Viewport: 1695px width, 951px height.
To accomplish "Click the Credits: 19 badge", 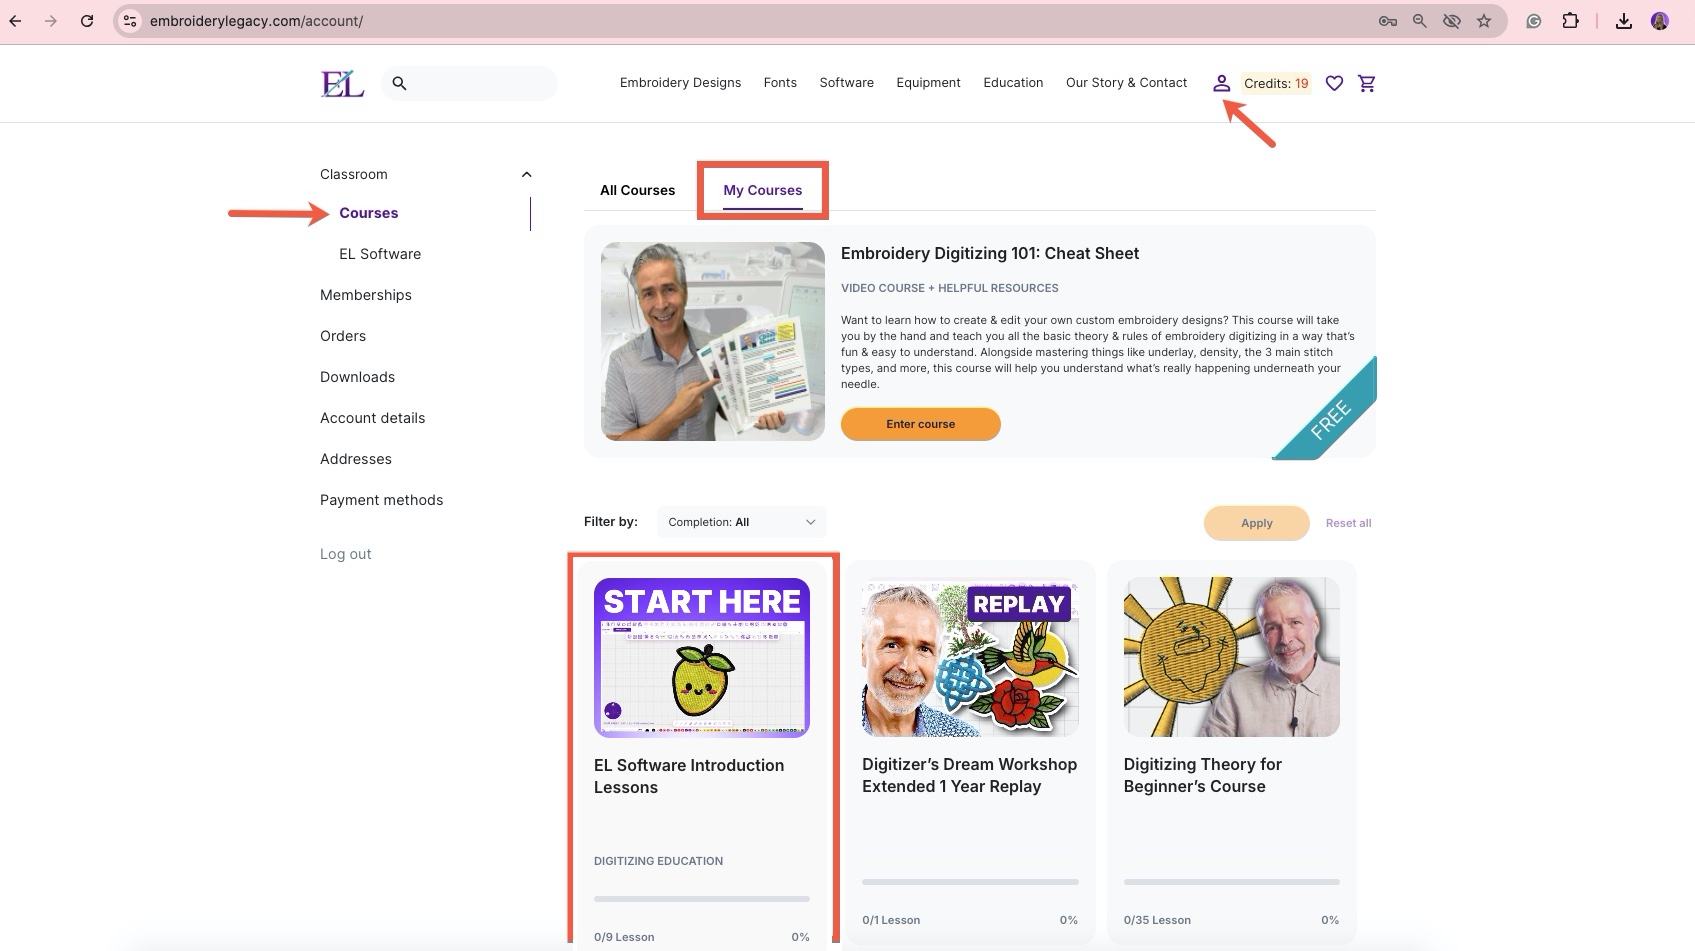I will [1276, 83].
